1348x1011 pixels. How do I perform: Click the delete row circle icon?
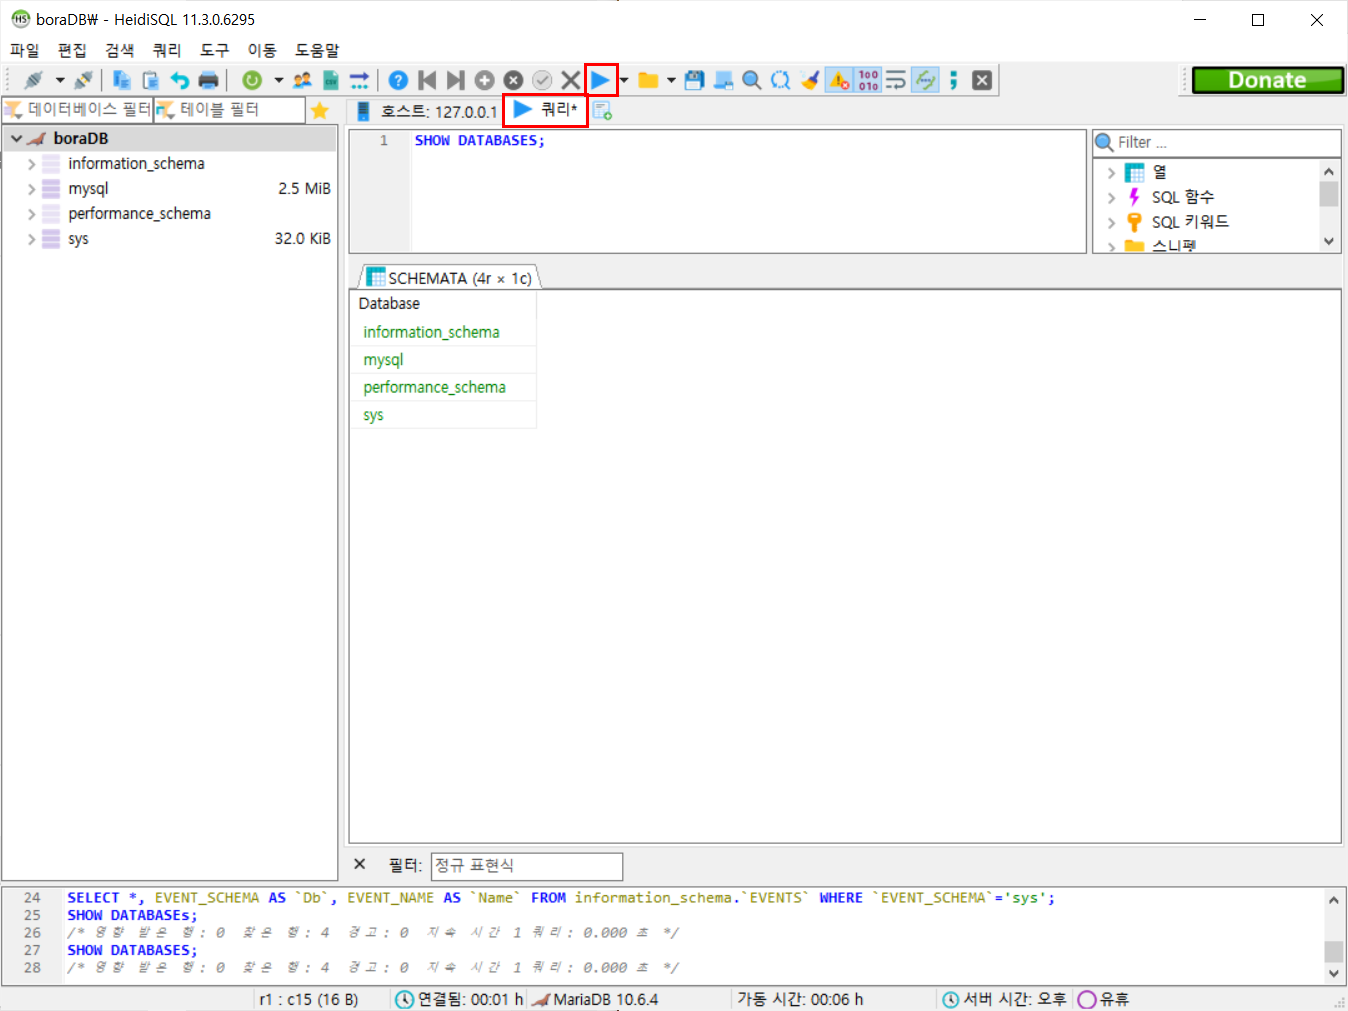point(513,80)
